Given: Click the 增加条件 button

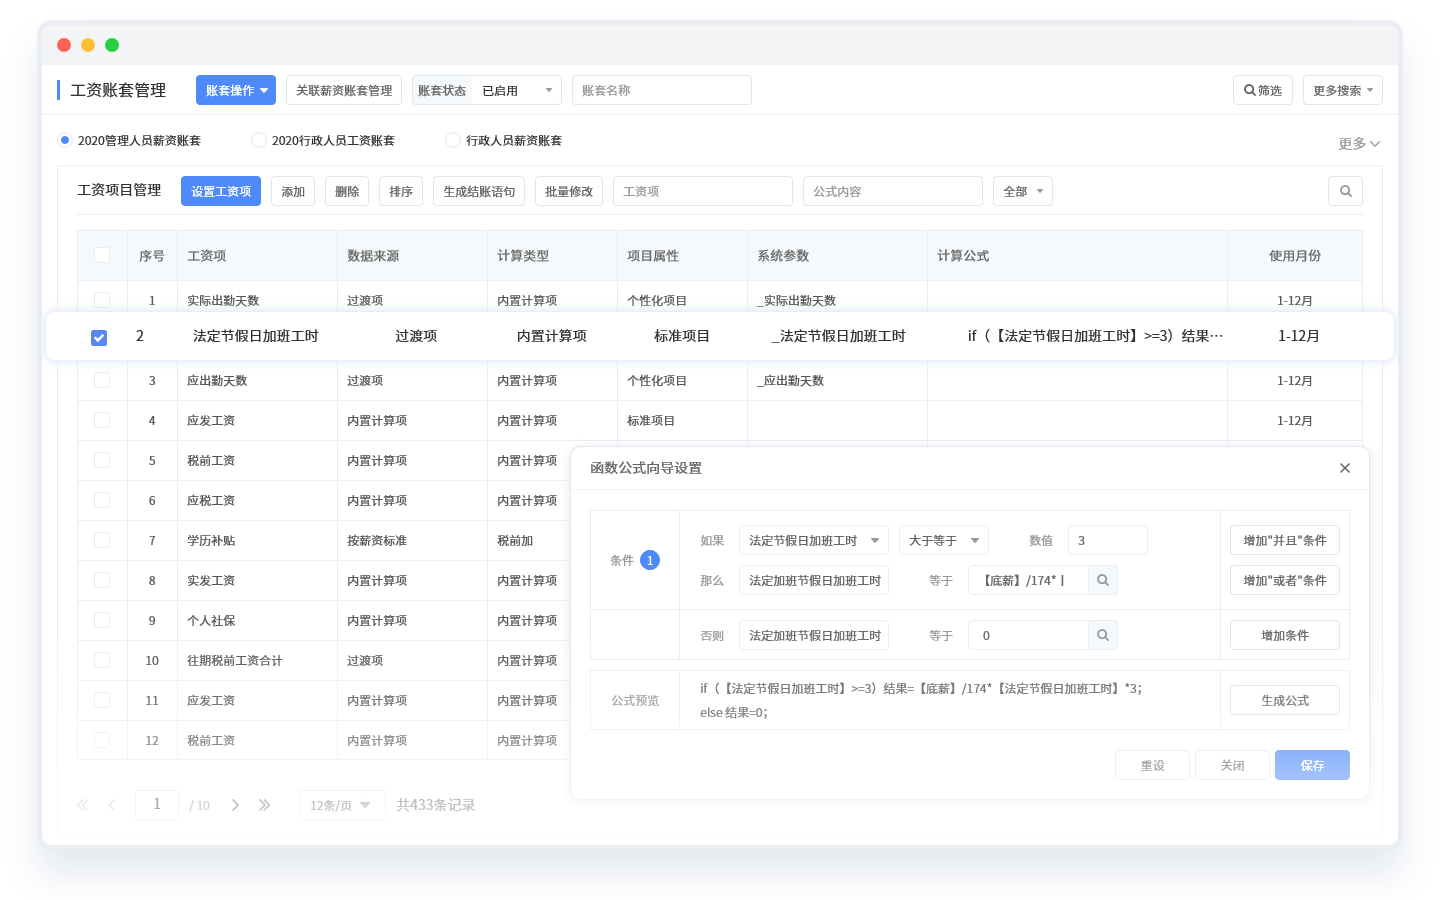Looking at the screenshot, I should (1285, 635).
